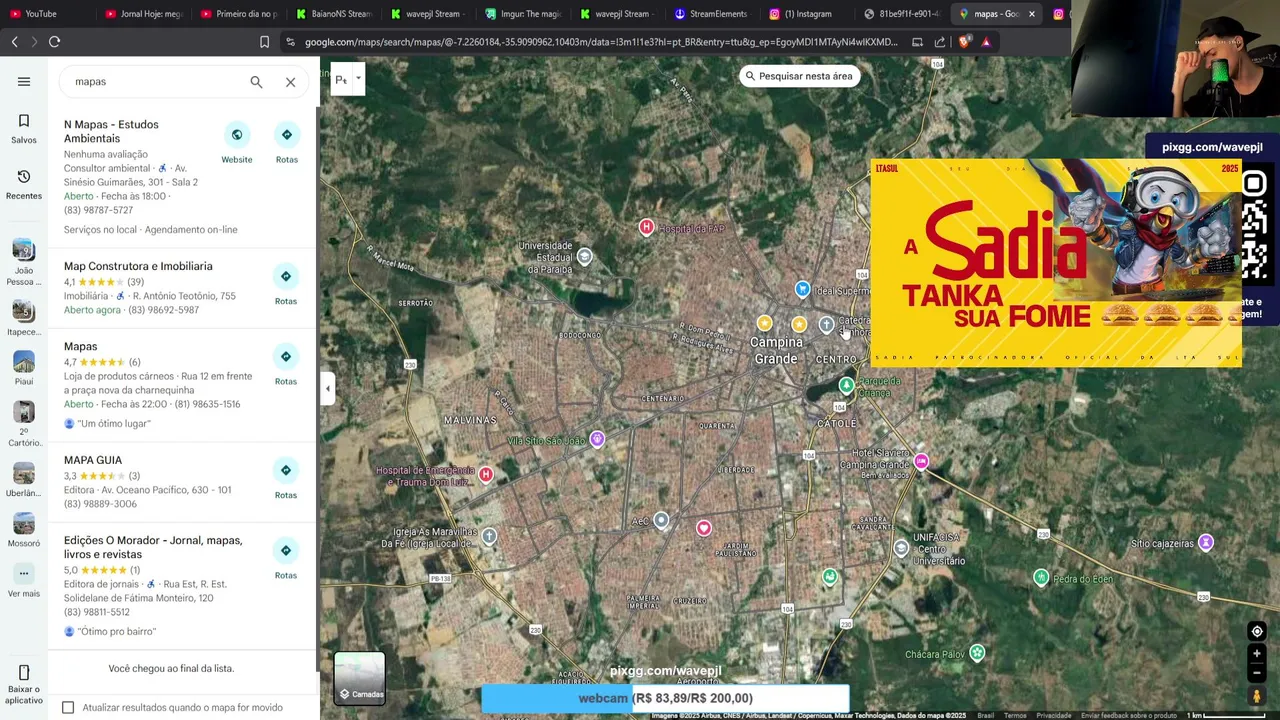Open result 'N Mapas - Estudos Ambientais'

(x=111, y=131)
